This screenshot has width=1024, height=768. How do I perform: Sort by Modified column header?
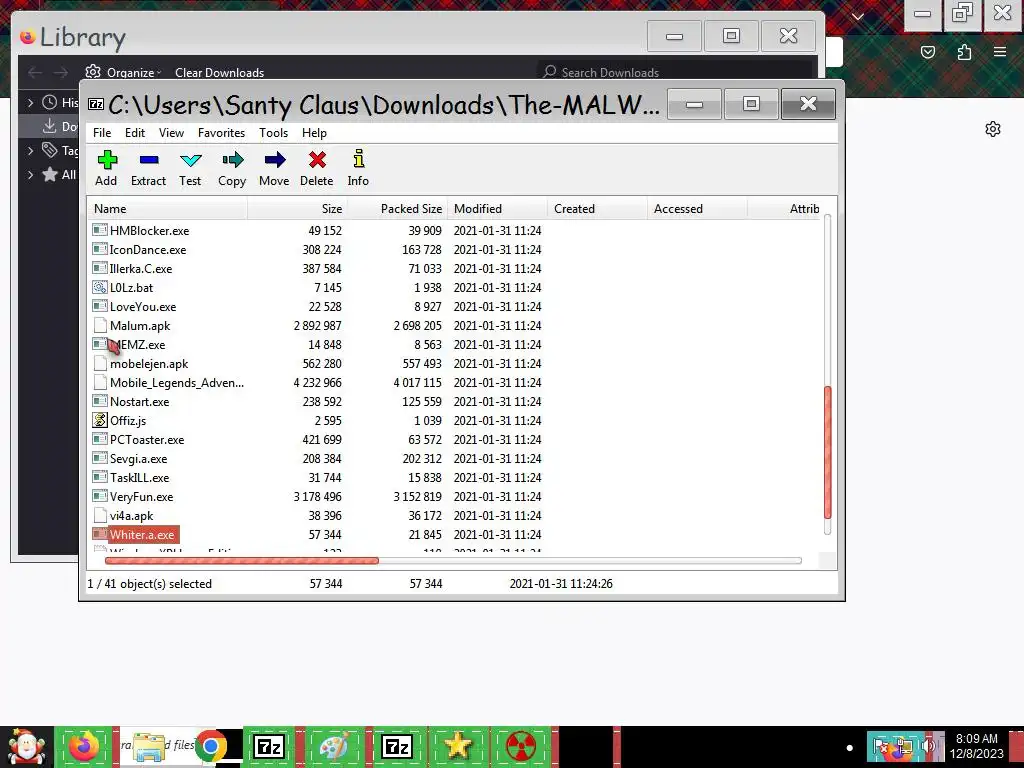click(x=498, y=209)
